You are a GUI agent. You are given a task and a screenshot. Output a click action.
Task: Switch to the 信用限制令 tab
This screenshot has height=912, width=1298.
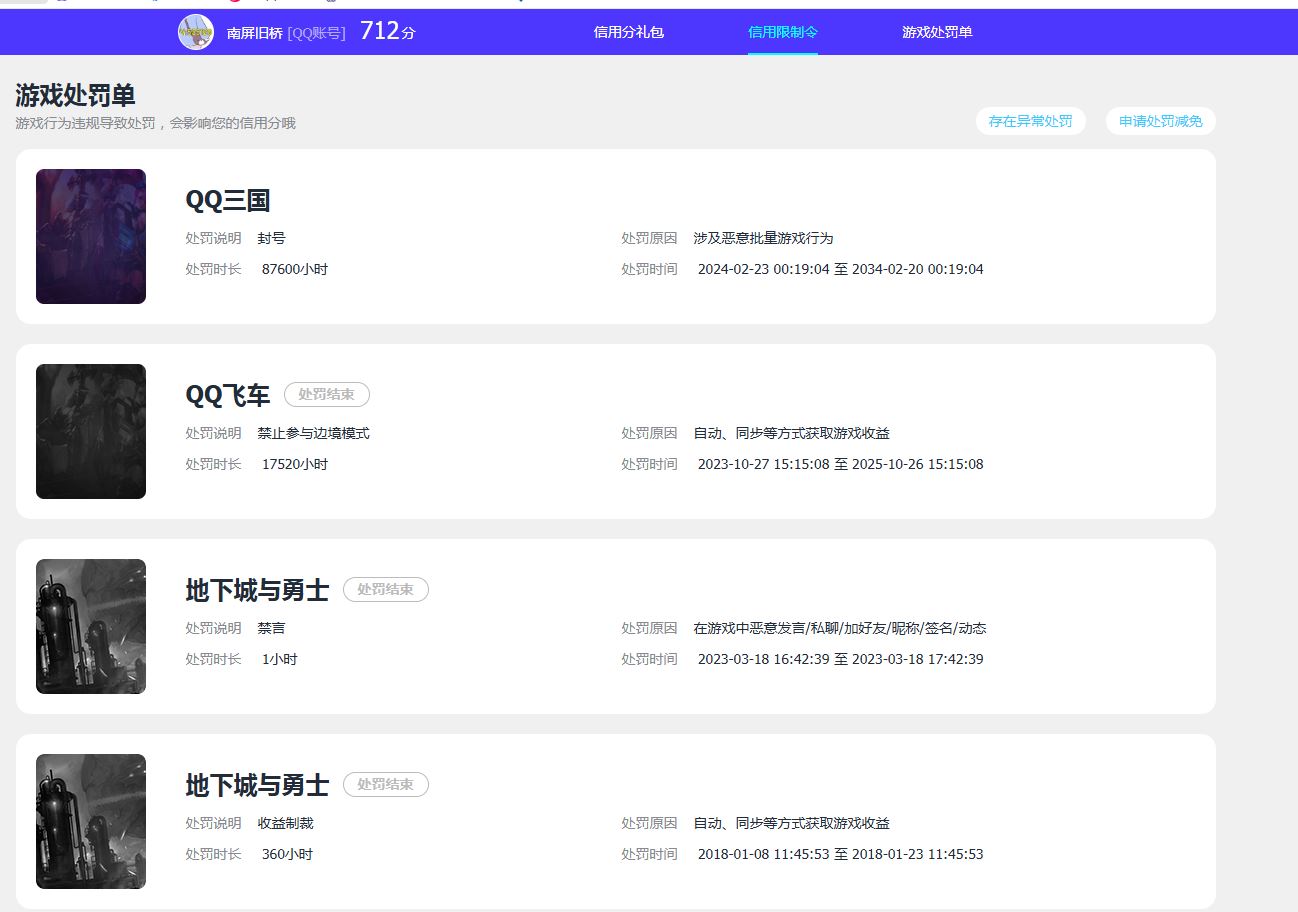pyautogui.click(x=782, y=32)
